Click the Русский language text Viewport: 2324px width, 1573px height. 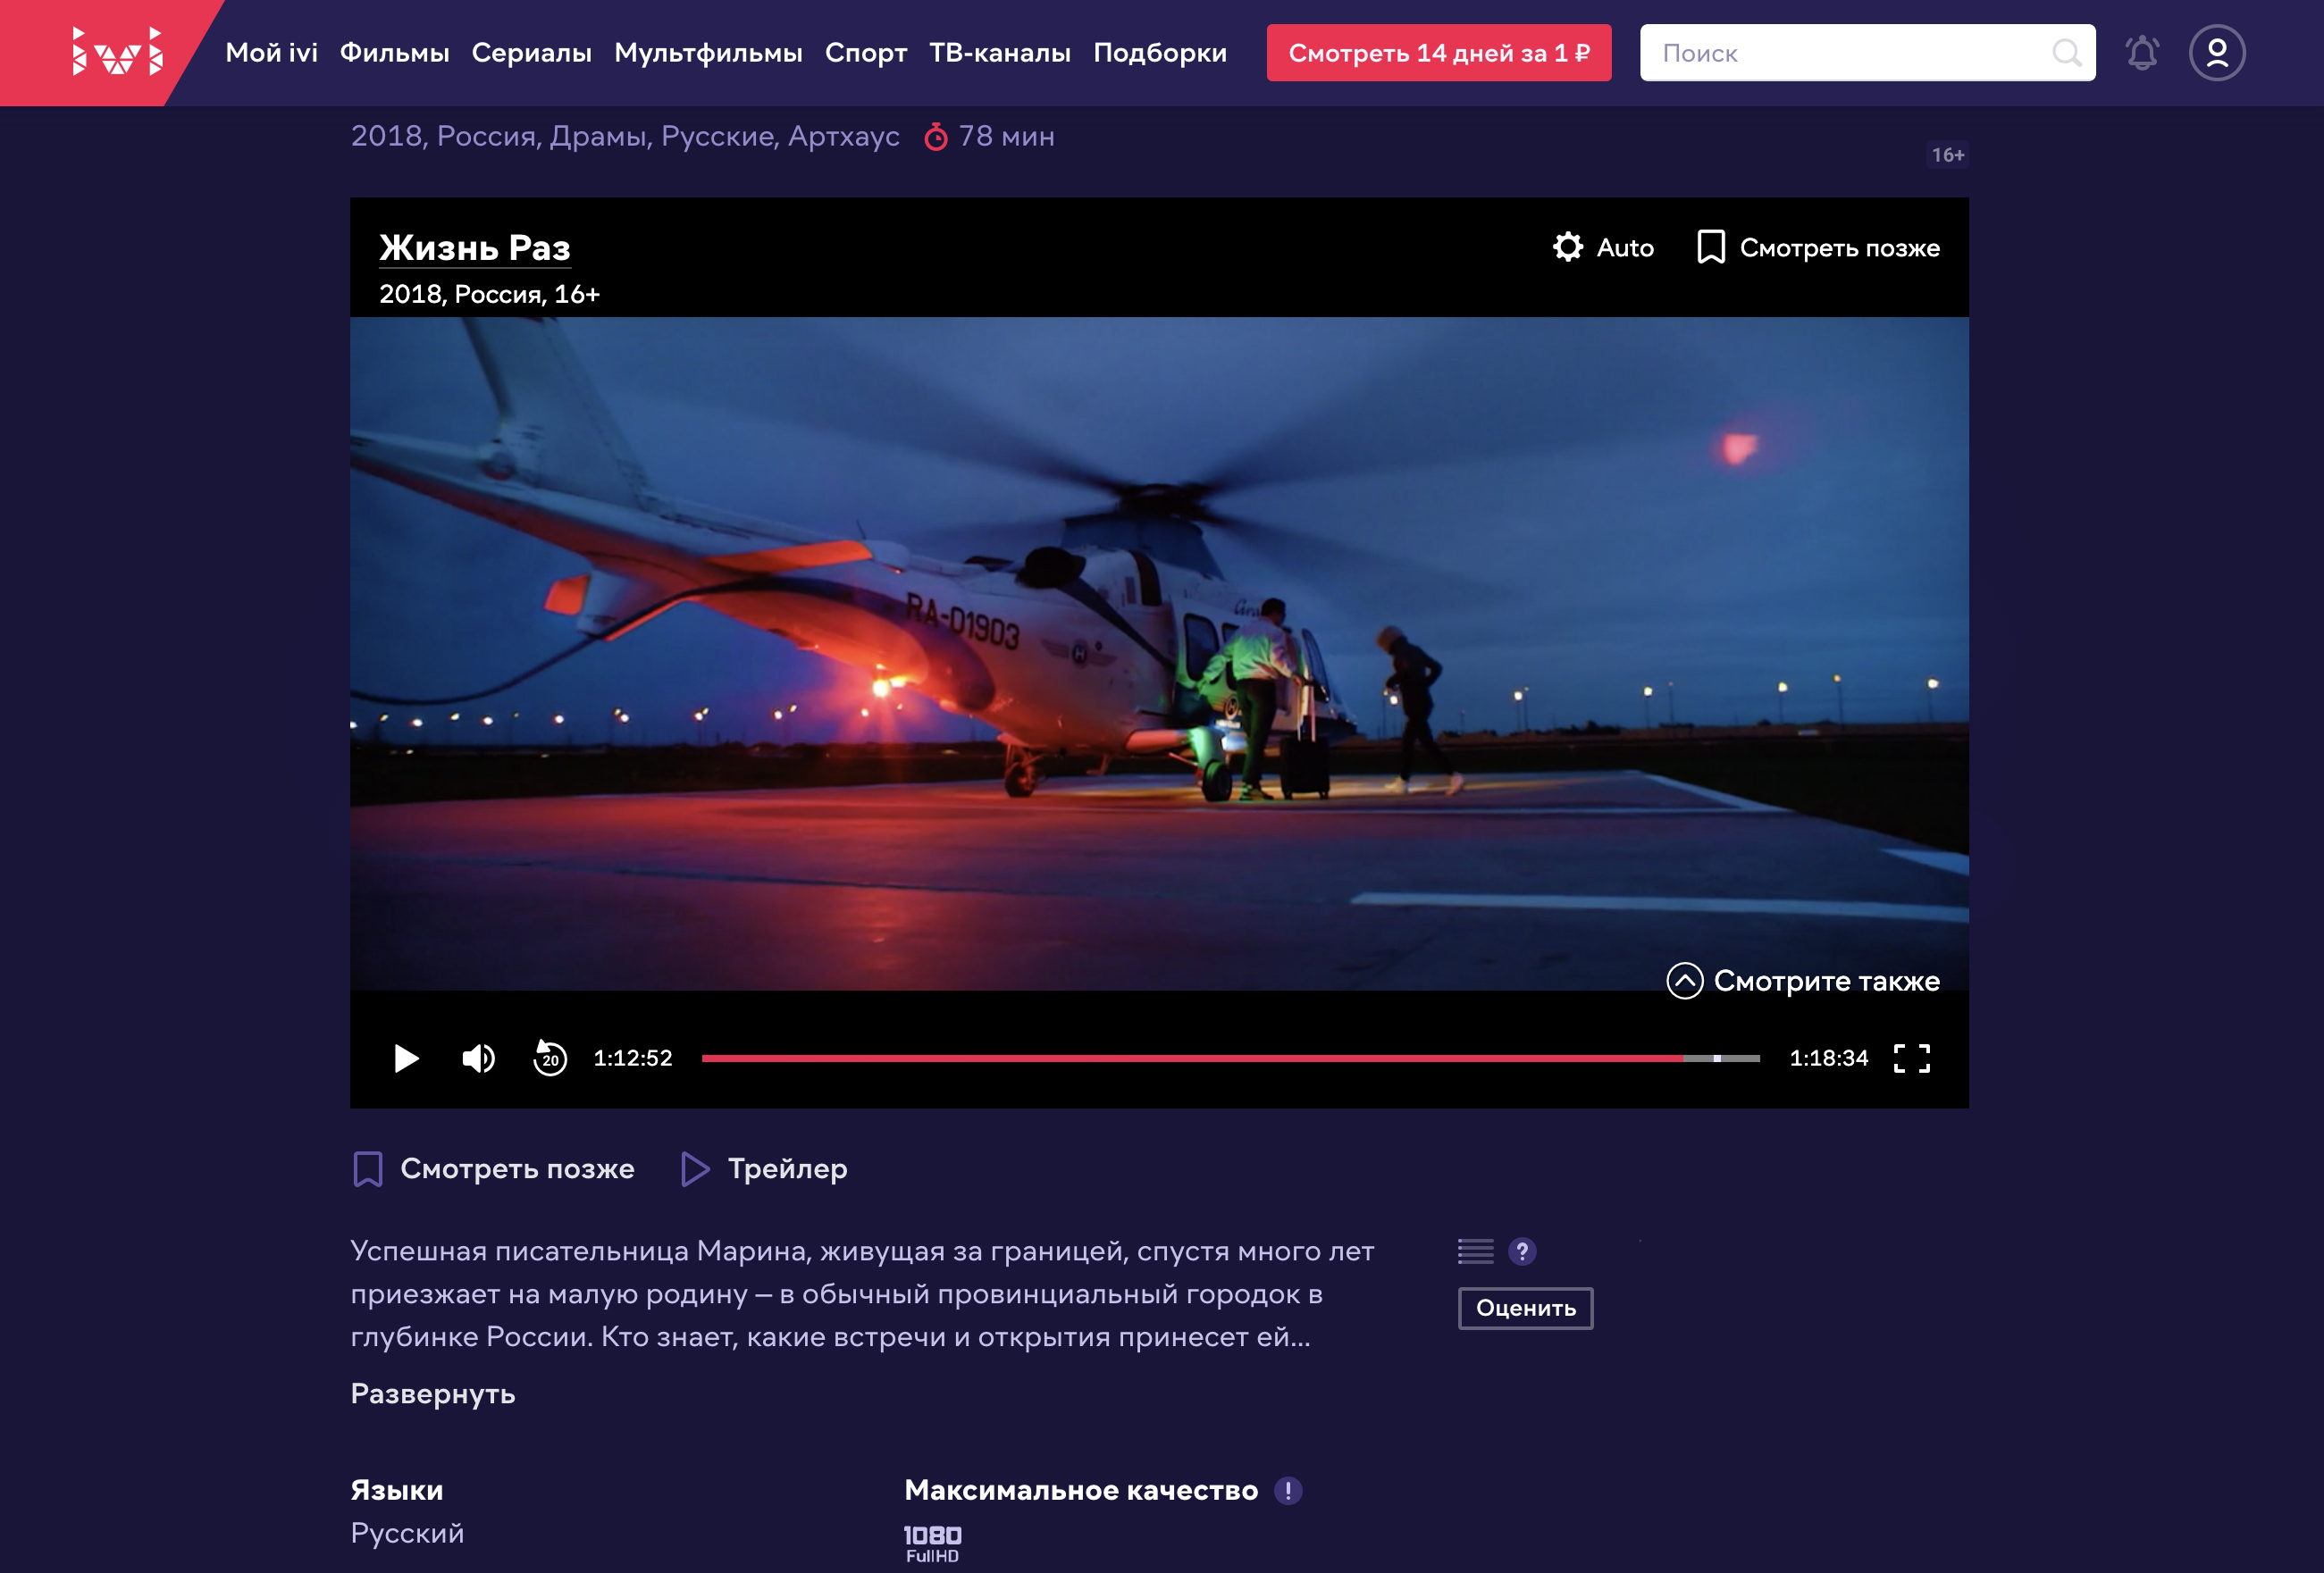coord(407,1533)
